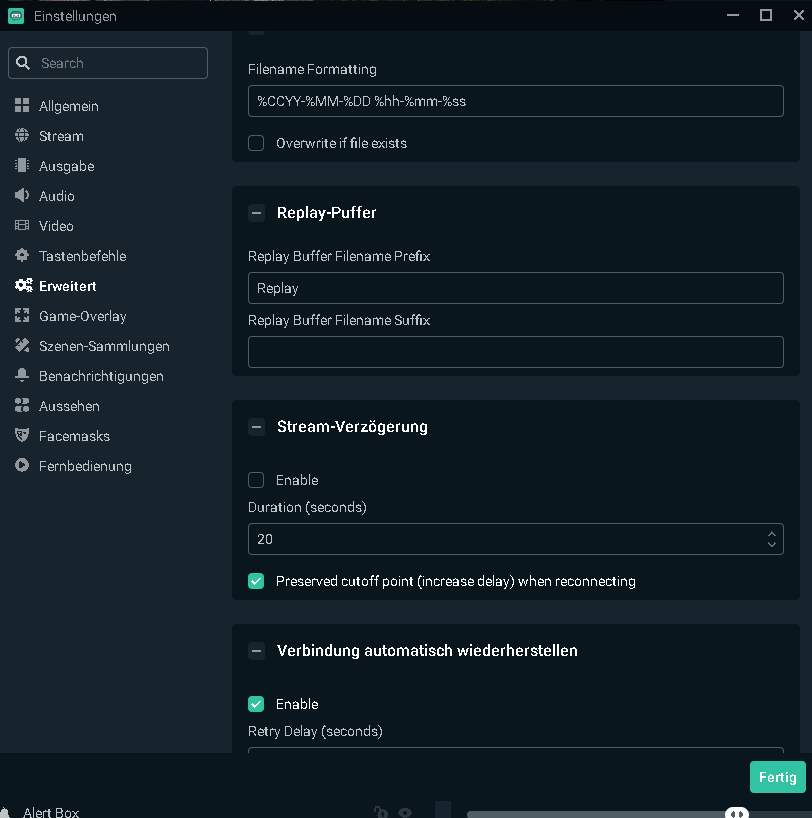This screenshot has width=812, height=818.
Task: Tick the Stream-Verzögerung Enable checkbox
Action: click(x=256, y=480)
